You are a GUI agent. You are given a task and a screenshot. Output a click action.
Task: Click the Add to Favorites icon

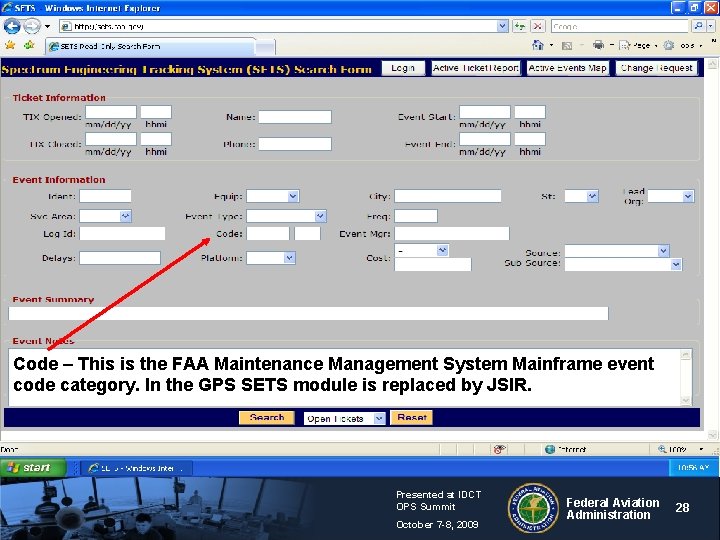(29, 45)
